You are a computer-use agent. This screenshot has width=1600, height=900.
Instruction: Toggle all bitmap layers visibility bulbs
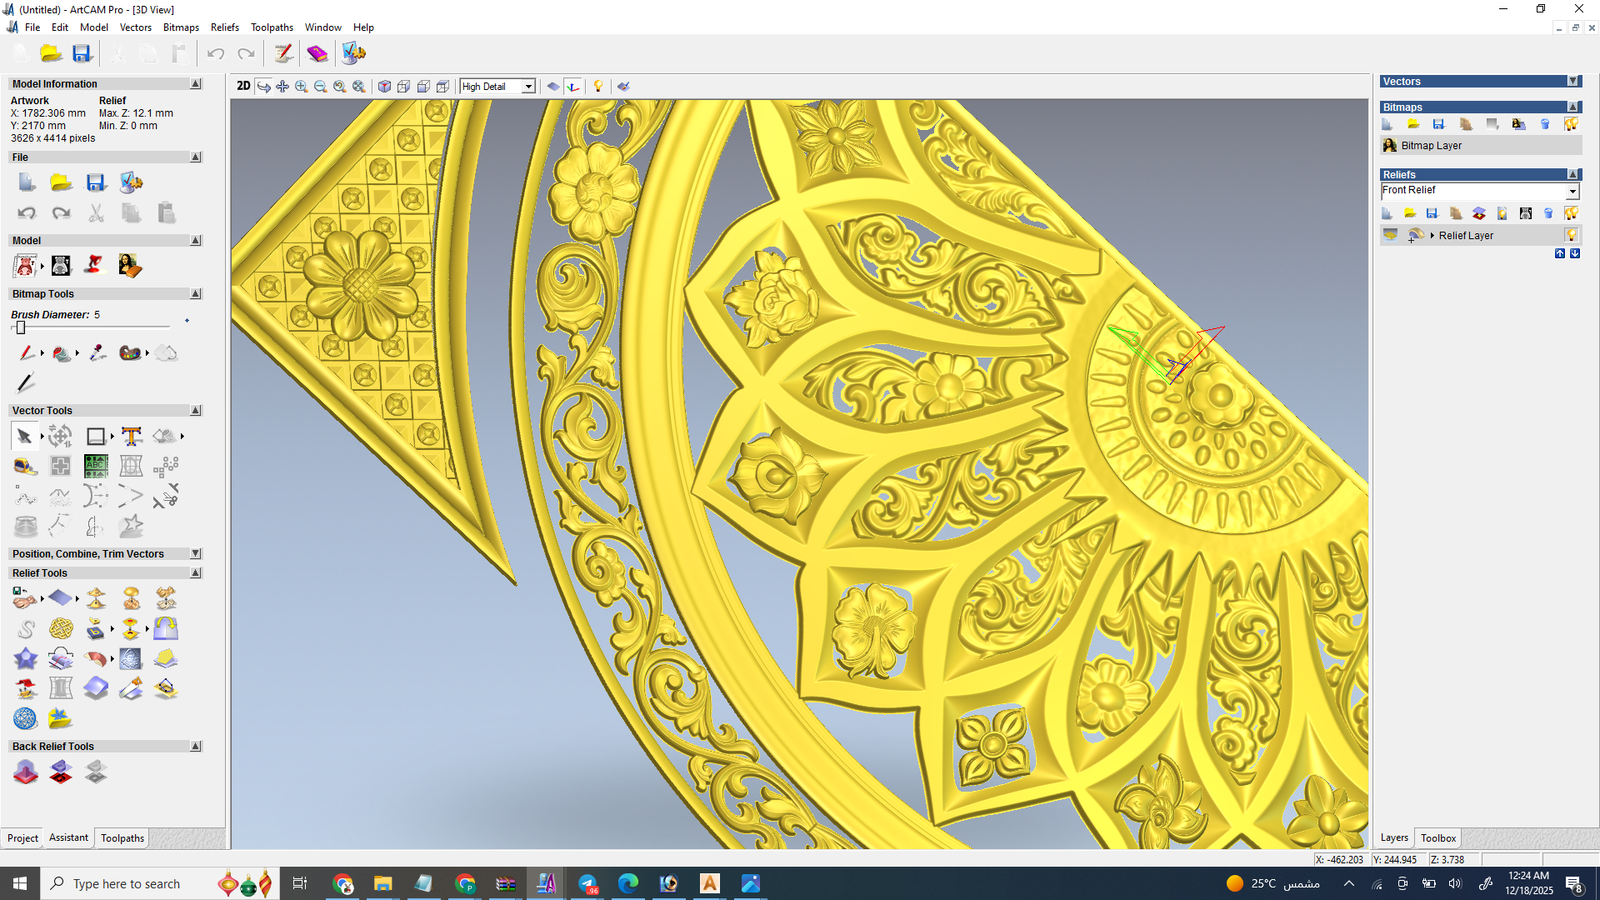click(1571, 124)
